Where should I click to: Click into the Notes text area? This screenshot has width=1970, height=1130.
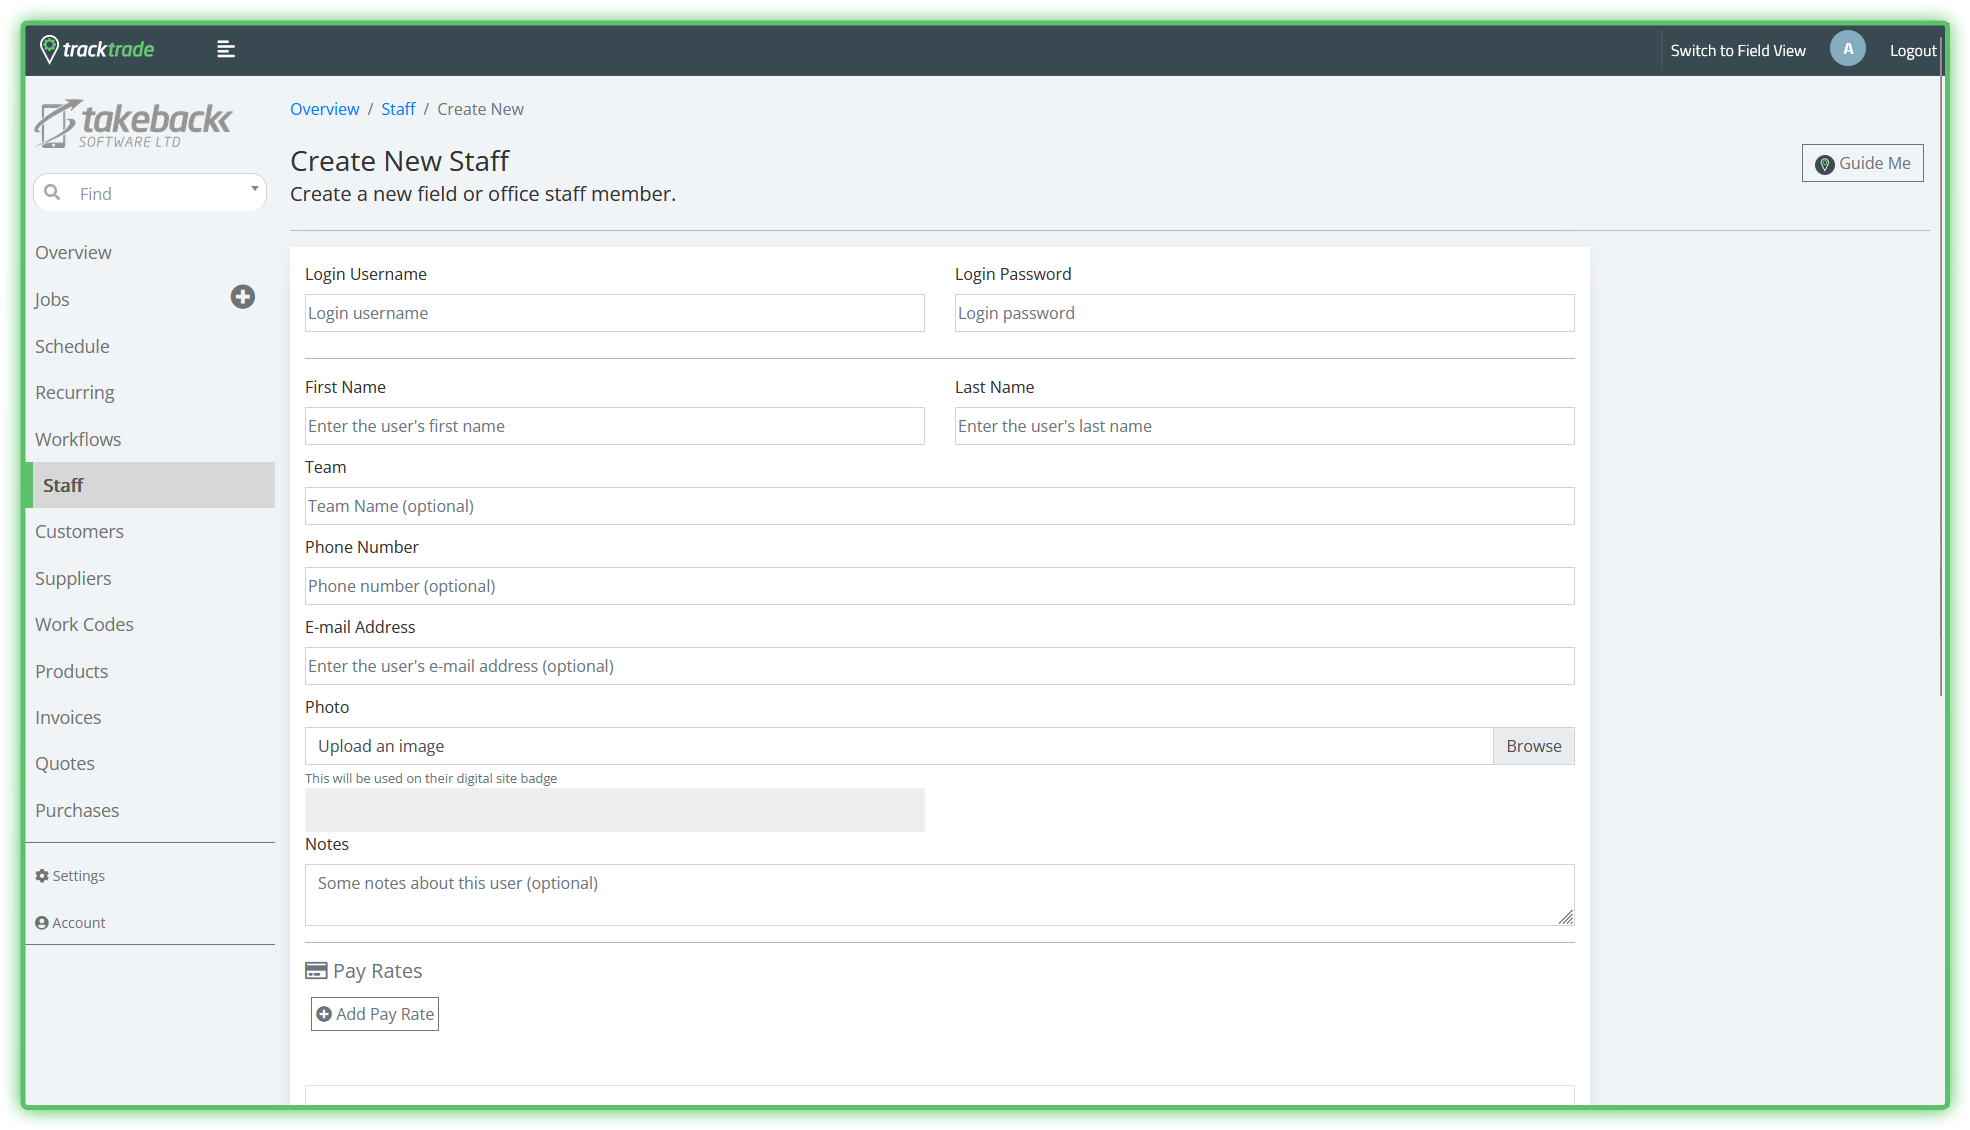(x=939, y=895)
